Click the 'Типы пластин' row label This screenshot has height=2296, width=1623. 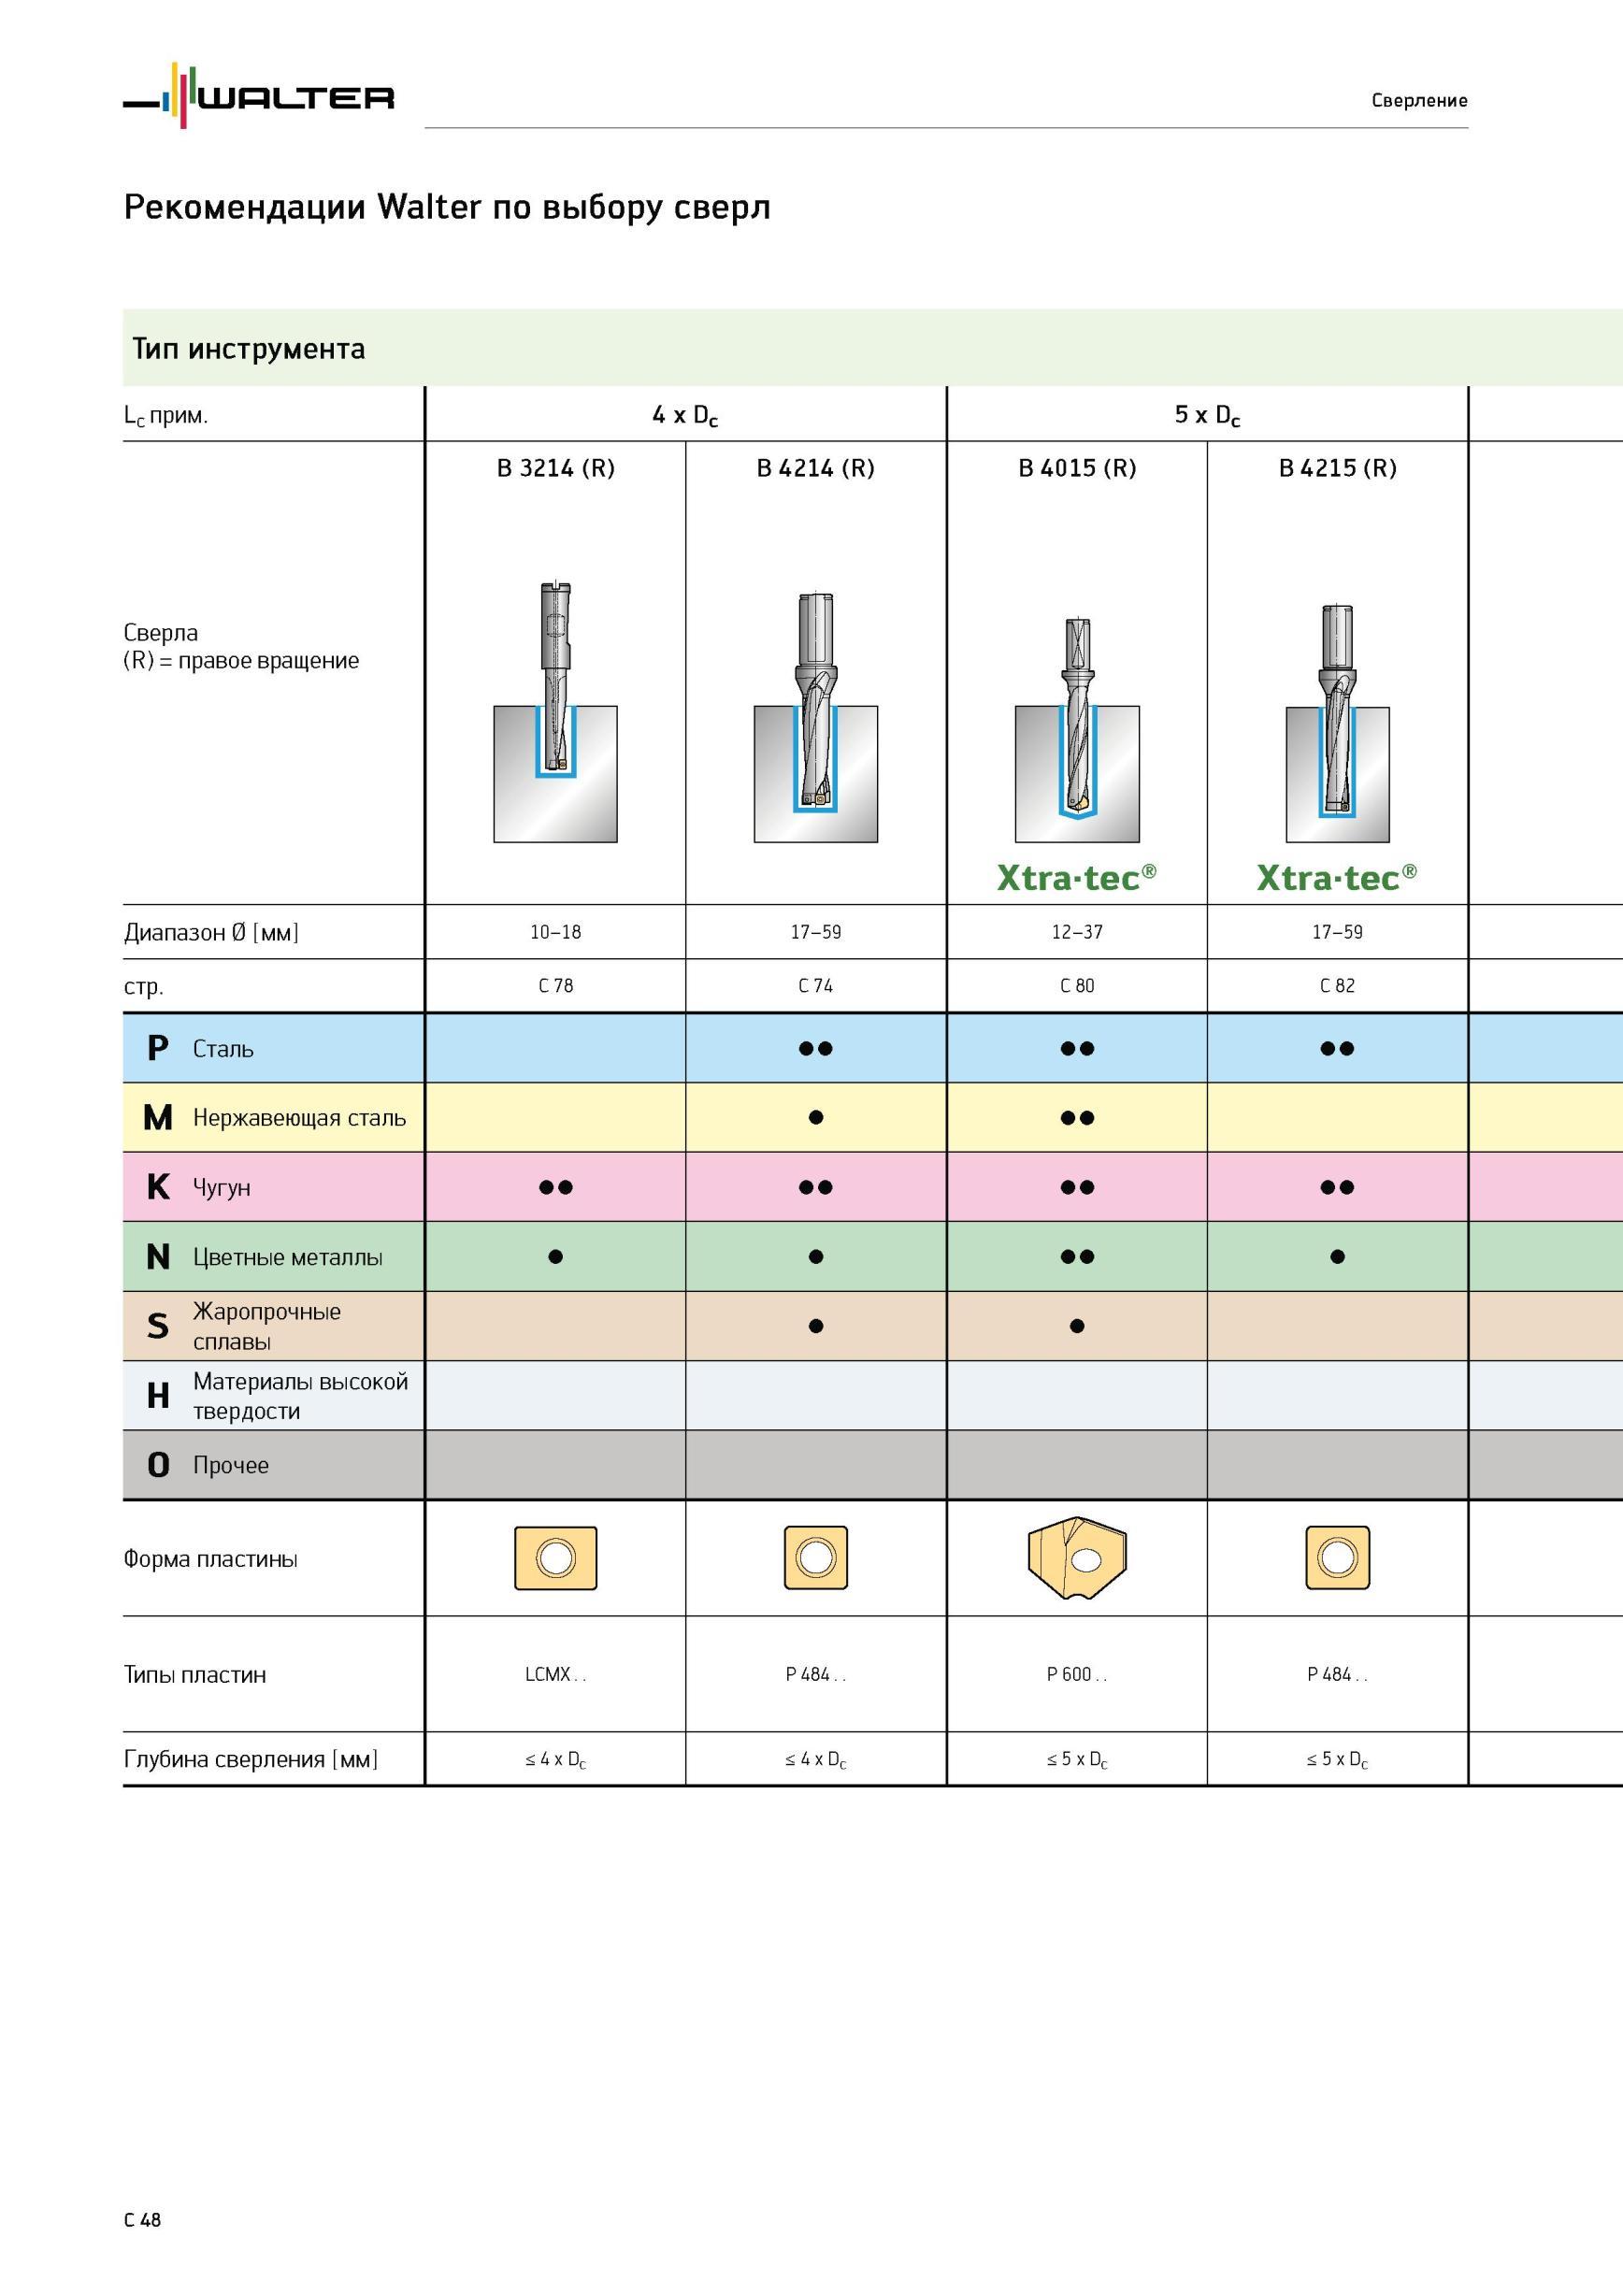point(195,1675)
